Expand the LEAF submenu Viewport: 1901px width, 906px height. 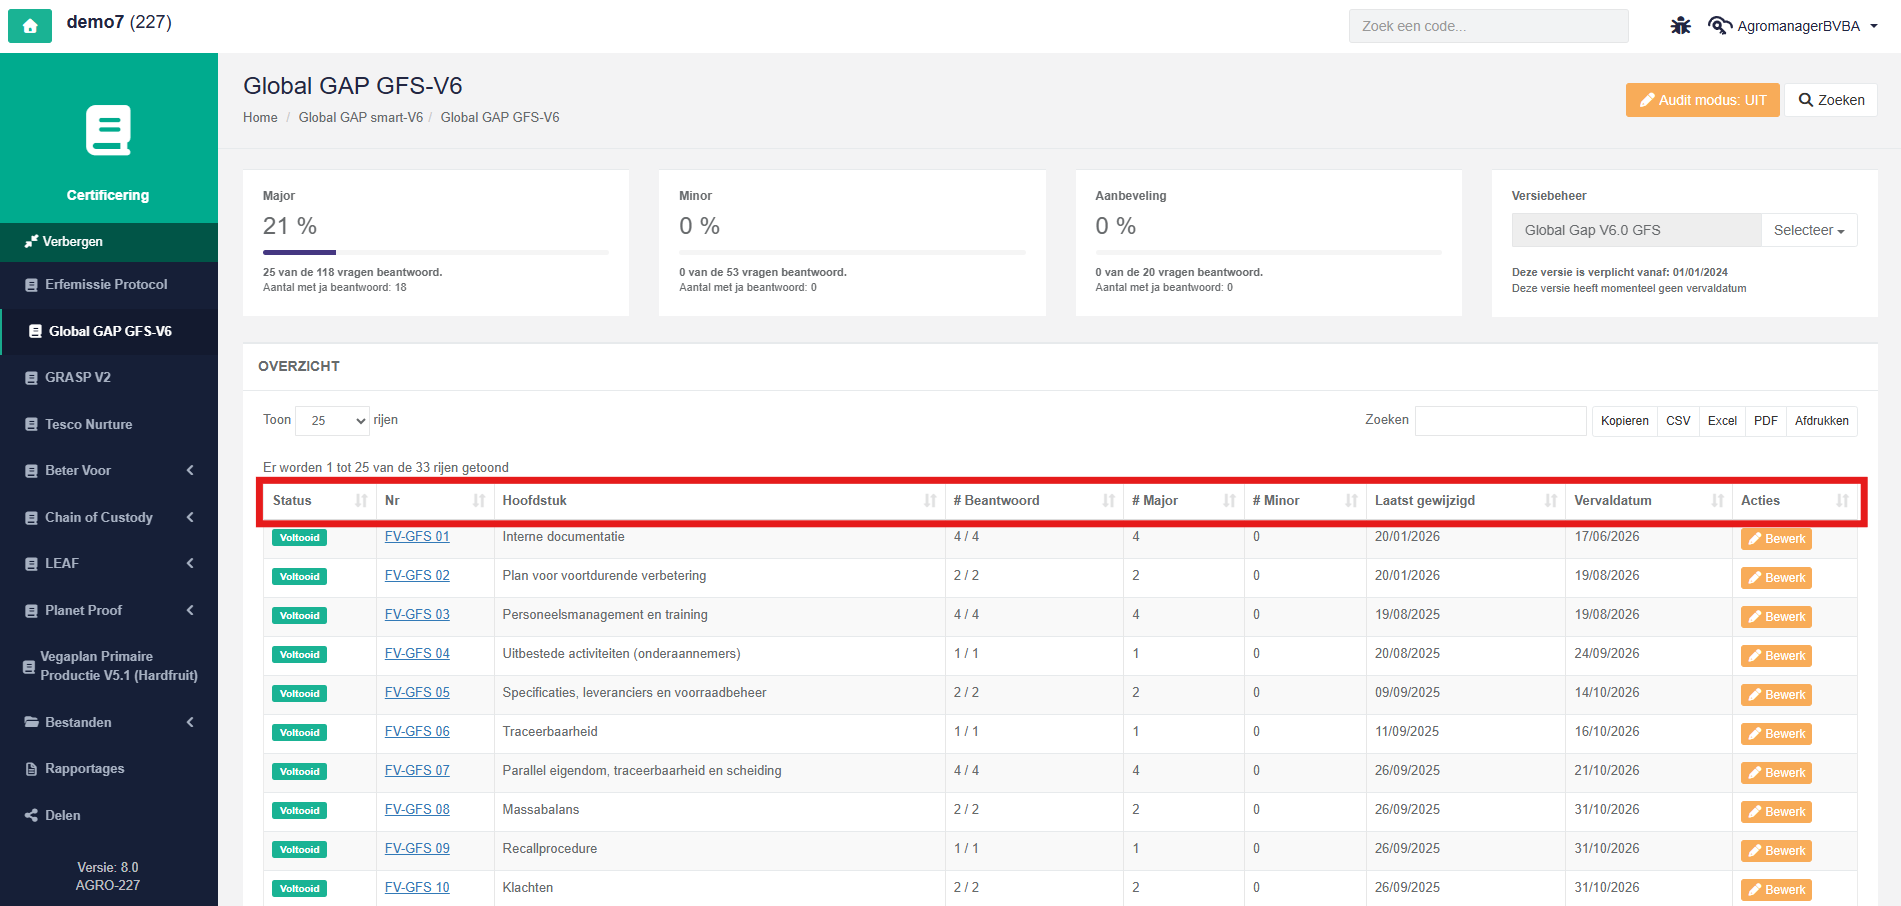click(x=109, y=564)
